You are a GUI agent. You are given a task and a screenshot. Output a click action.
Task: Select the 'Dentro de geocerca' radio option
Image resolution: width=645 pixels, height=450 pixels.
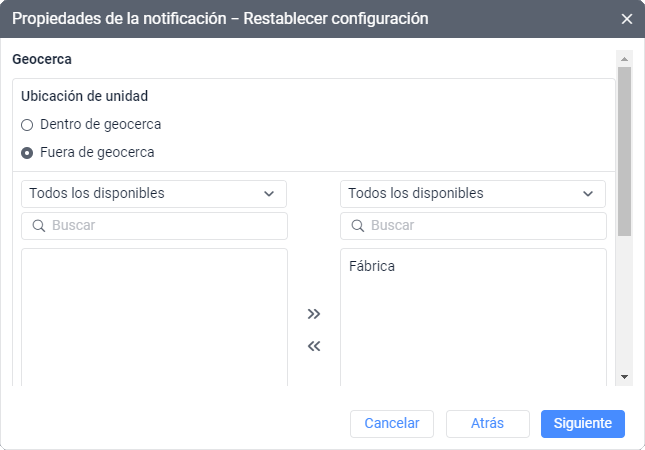pyautogui.click(x=27, y=125)
